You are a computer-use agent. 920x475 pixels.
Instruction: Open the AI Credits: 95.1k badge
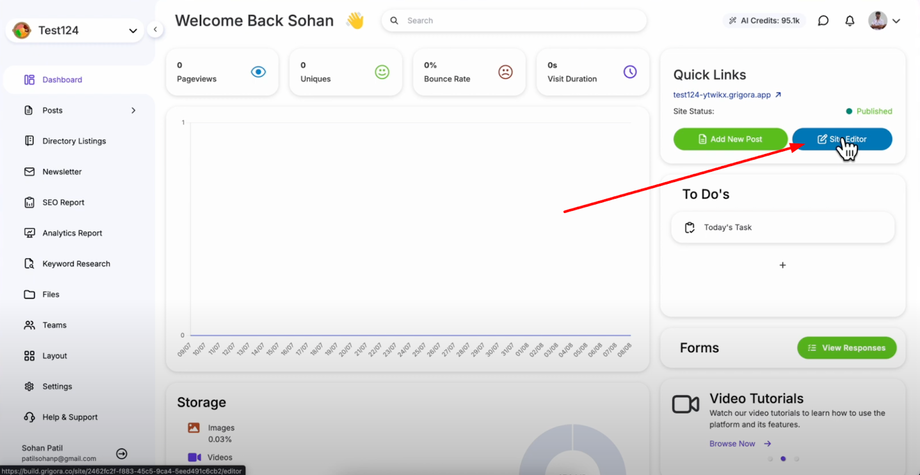764,21
